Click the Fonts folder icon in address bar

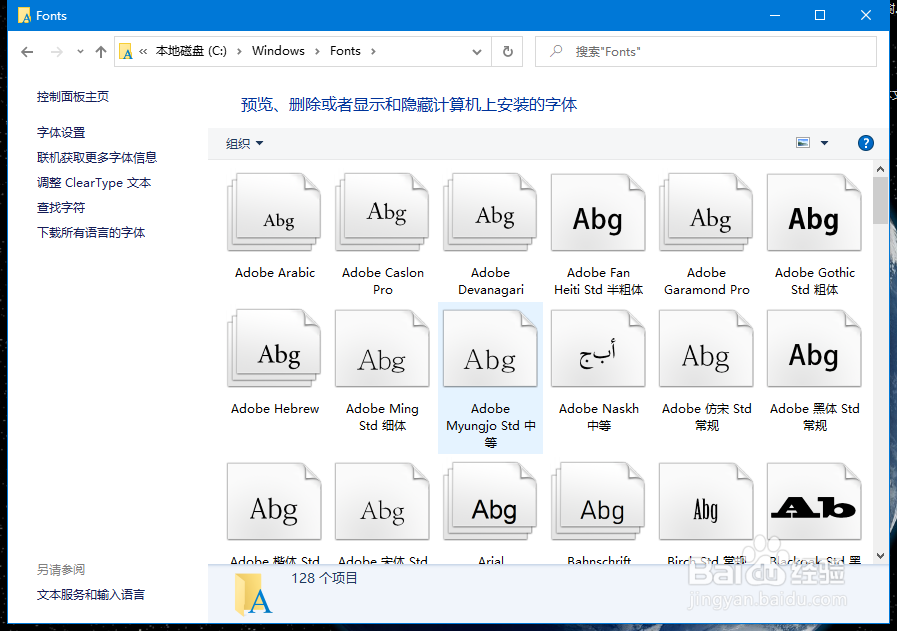tap(126, 51)
